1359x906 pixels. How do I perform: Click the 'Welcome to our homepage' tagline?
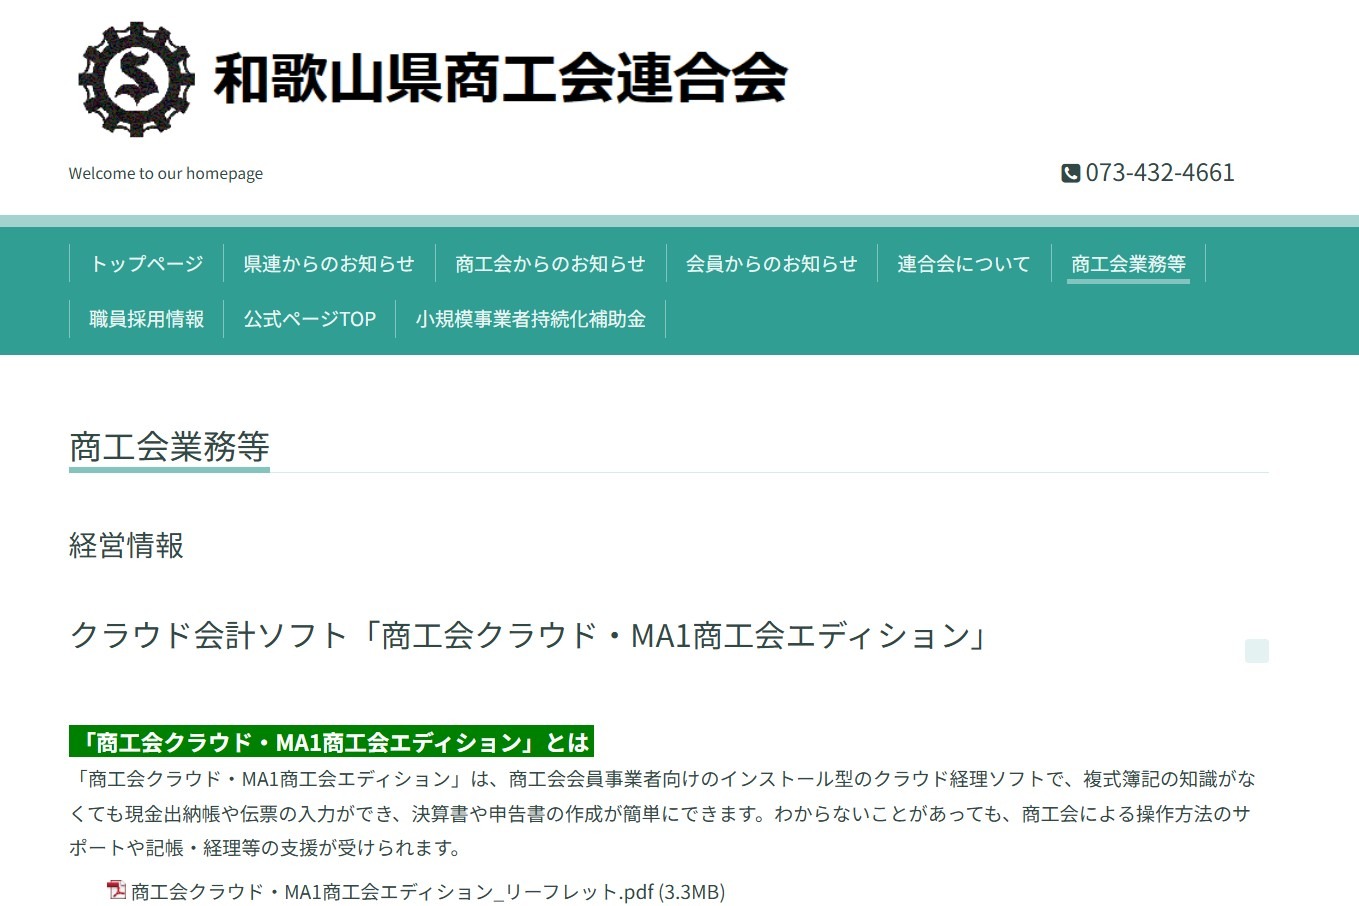166,173
